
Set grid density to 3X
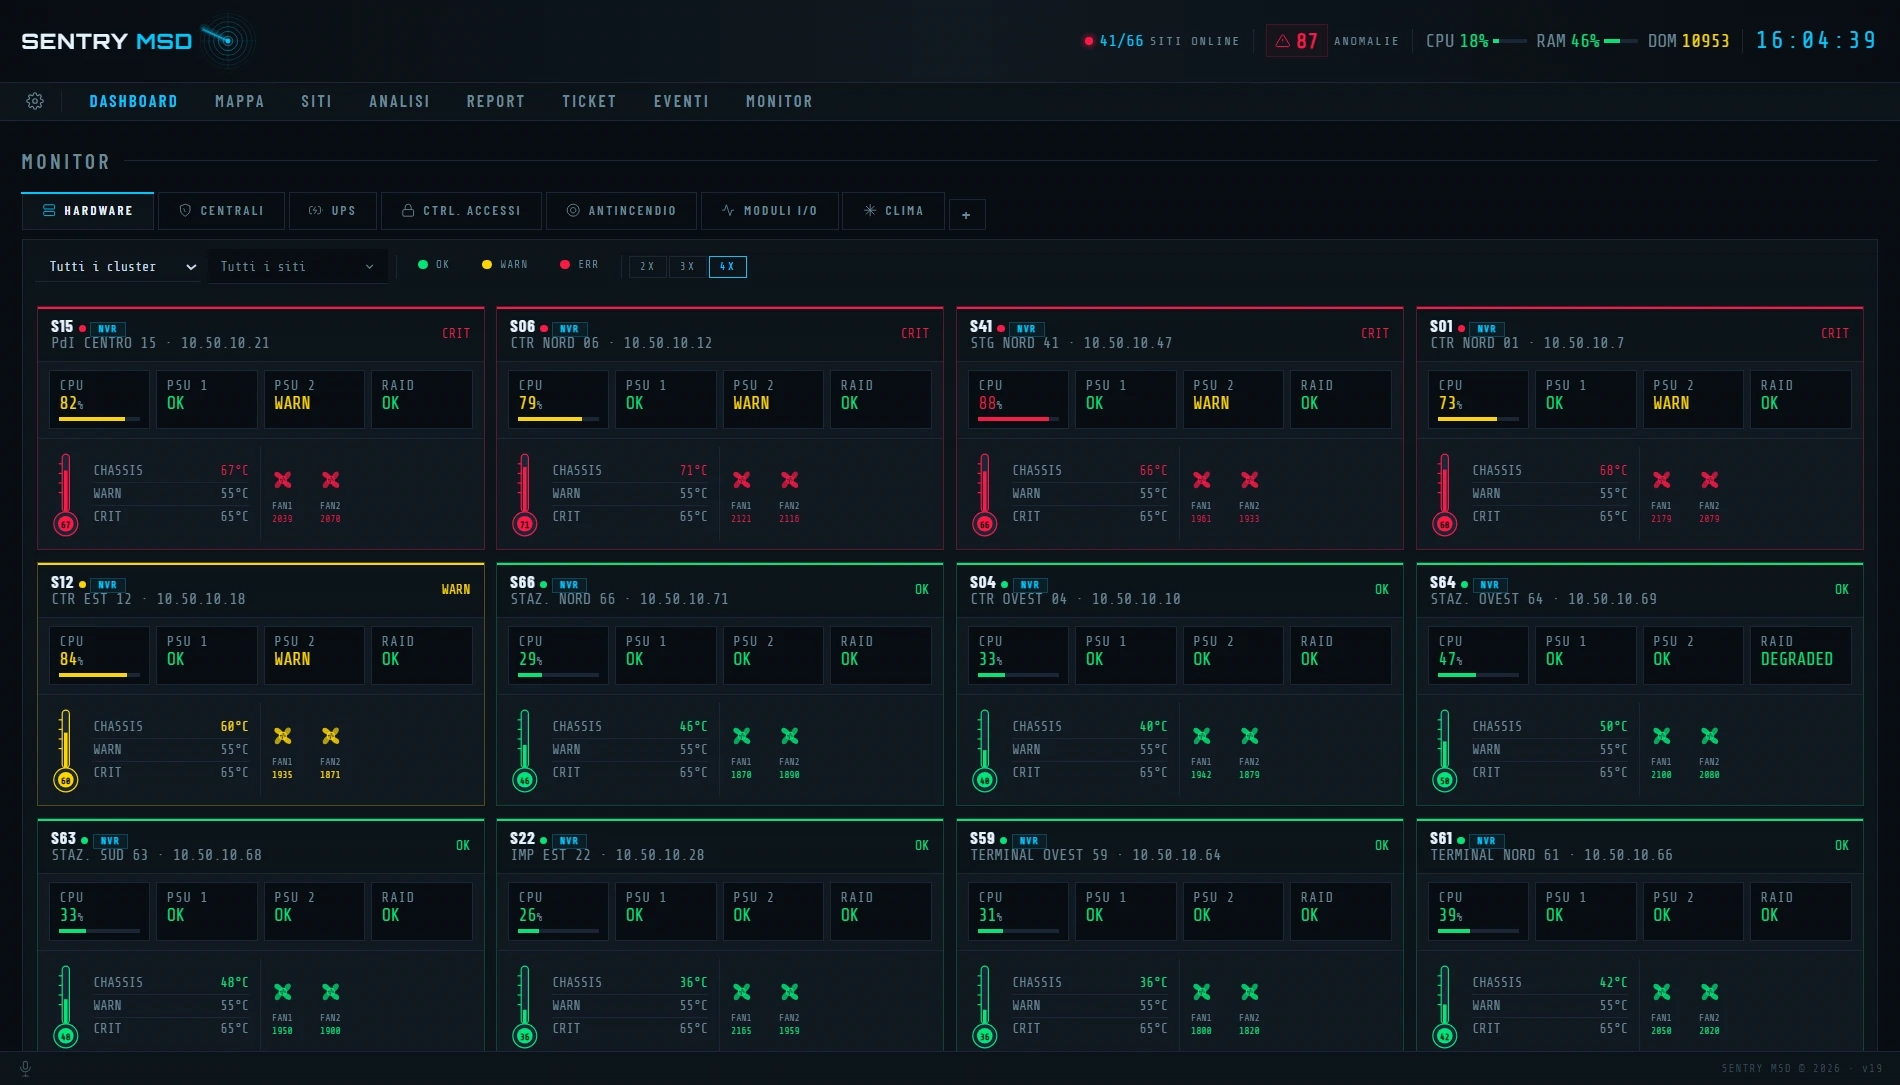coord(687,266)
